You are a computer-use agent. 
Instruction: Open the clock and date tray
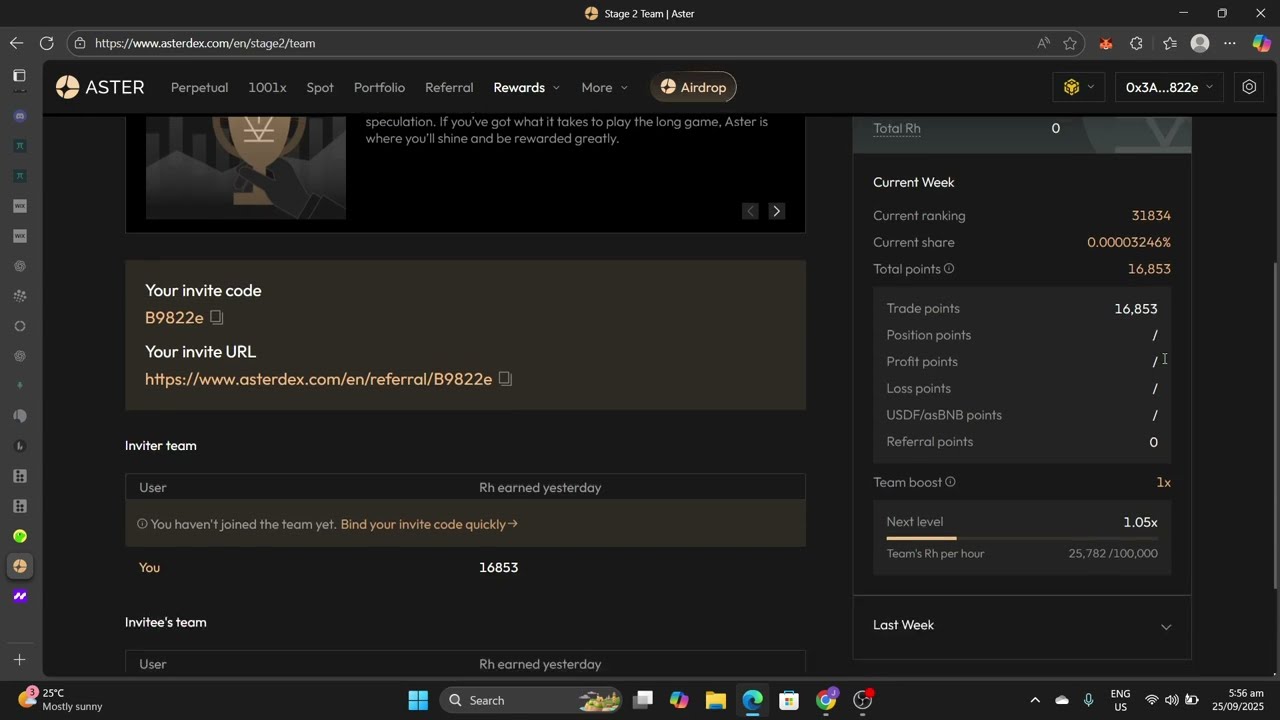pyautogui.click(x=1237, y=699)
